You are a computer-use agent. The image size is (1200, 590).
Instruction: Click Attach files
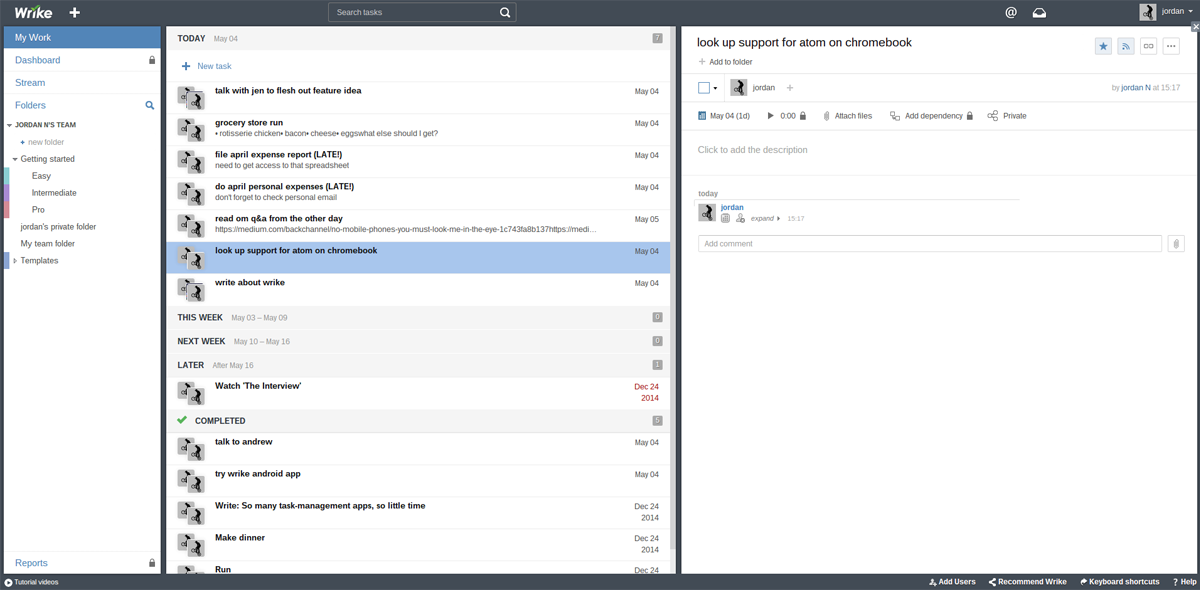pyautogui.click(x=847, y=116)
